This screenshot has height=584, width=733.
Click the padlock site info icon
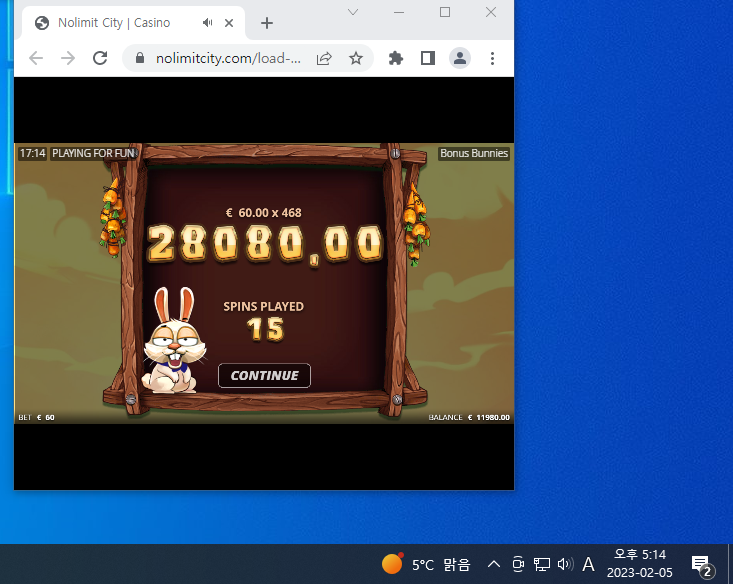tap(140, 58)
